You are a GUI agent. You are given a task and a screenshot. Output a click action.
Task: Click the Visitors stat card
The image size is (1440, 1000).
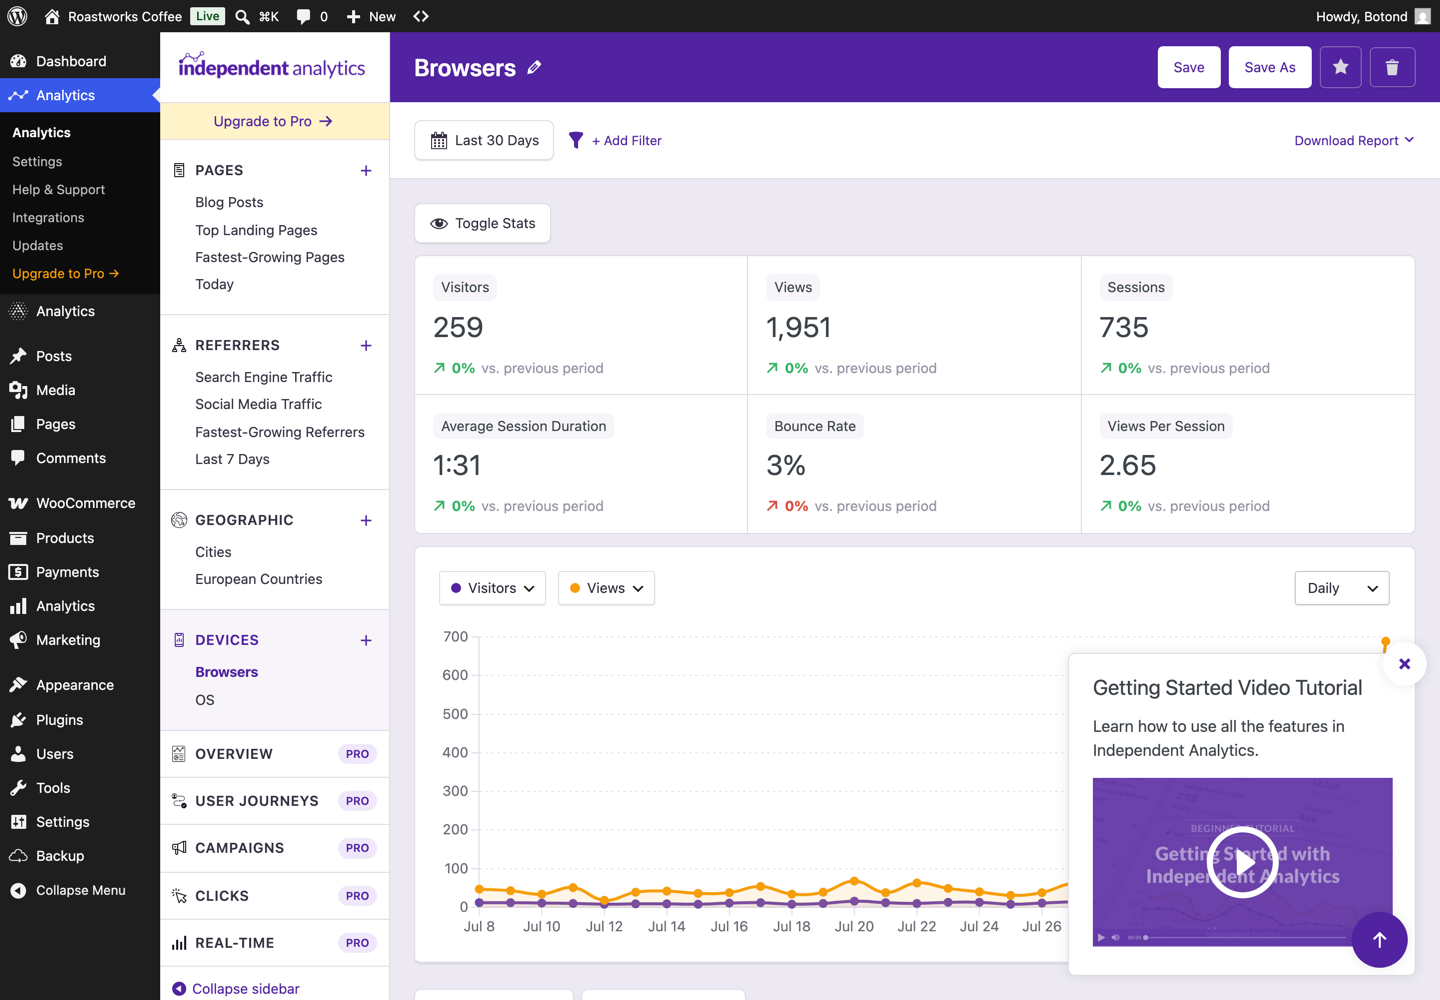[x=581, y=326]
